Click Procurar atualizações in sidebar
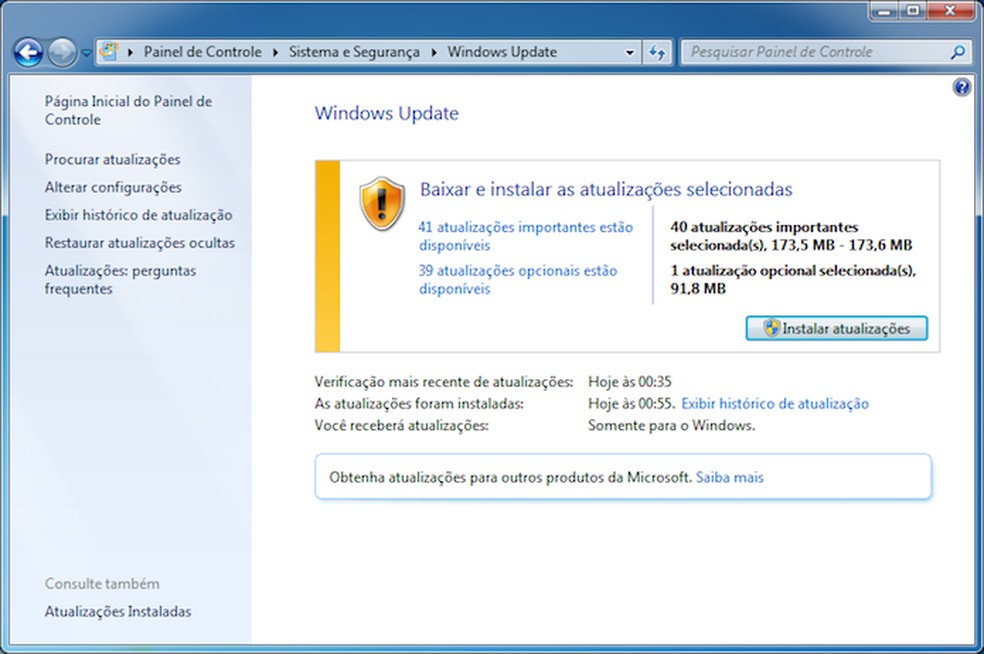The height and width of the screenshot is (654, 984). pos(112,159)
